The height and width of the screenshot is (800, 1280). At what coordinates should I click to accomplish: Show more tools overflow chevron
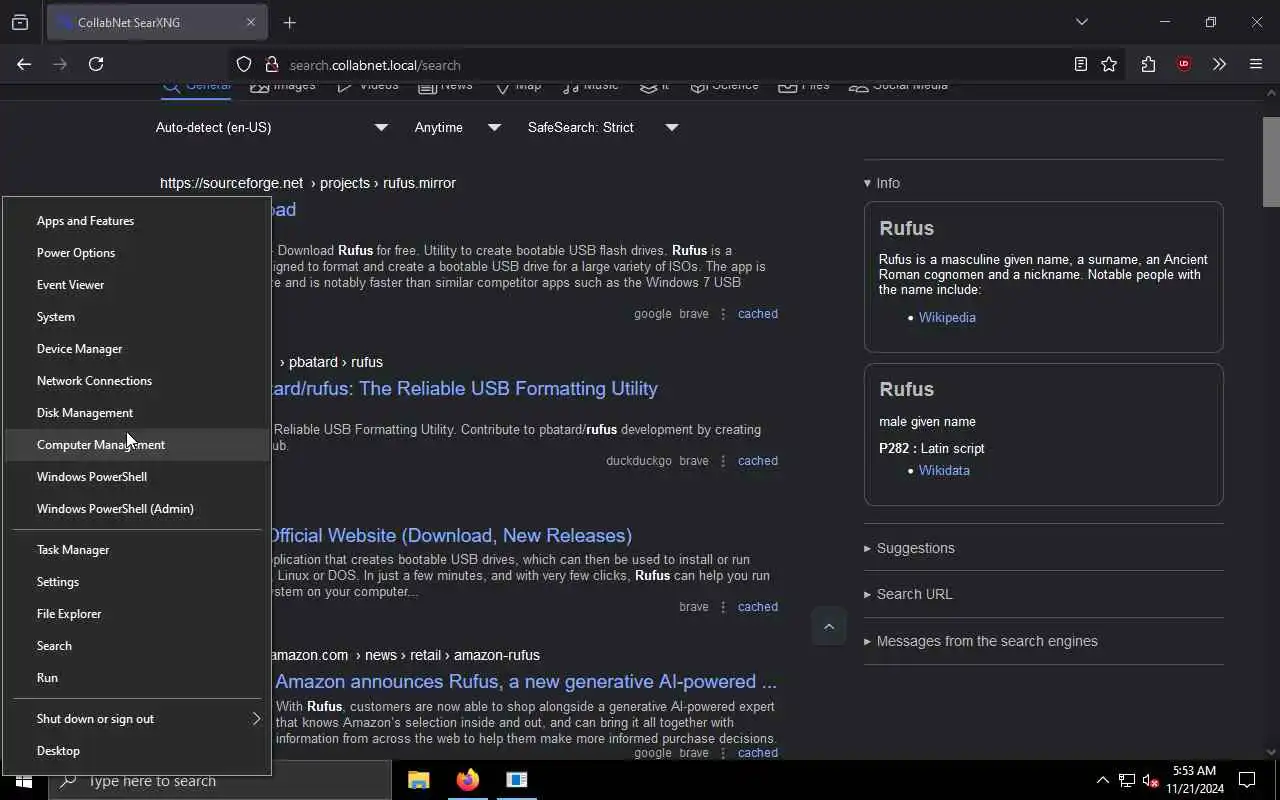click(1219, 64)
